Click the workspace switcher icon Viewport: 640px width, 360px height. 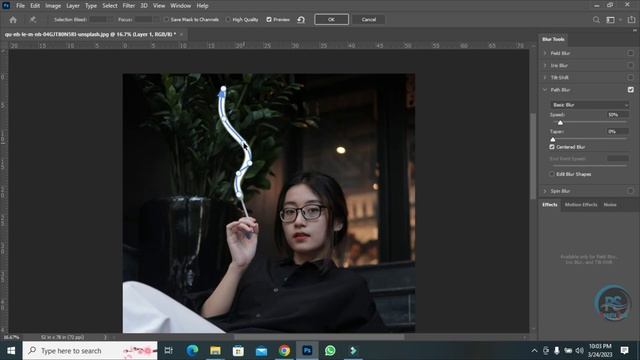pyautogui.click(x=611, y=20)
